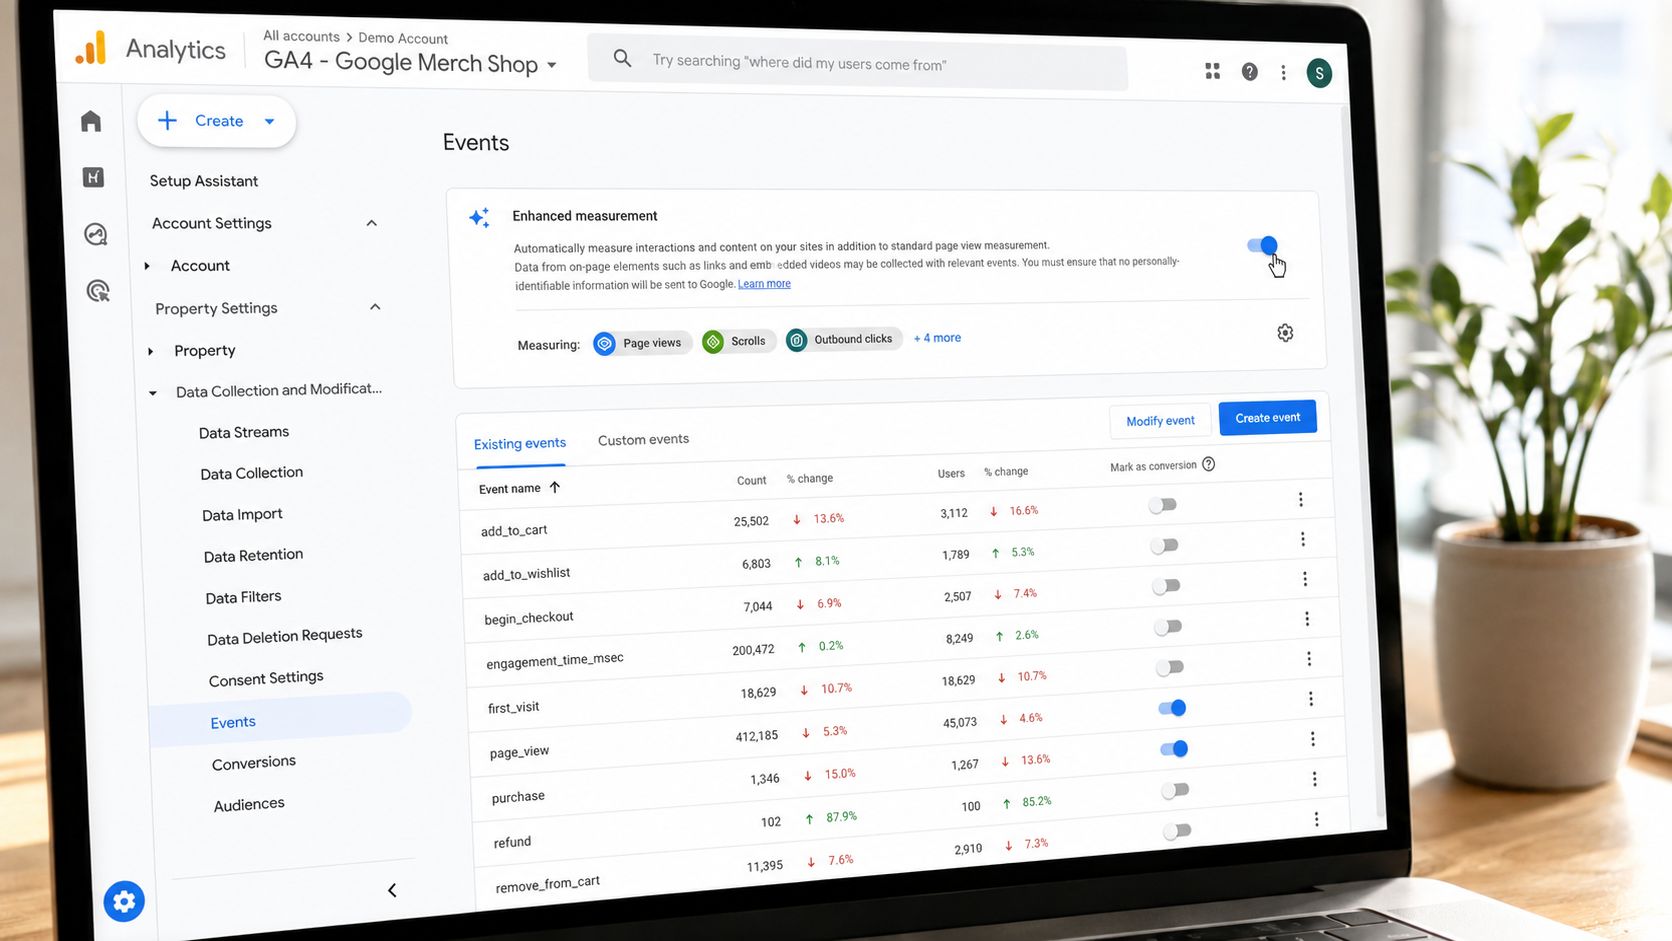Viewport: 1672px width, 941px height.
Task: Click the Outbound clicks measuring chip
Action: [842, 340]
